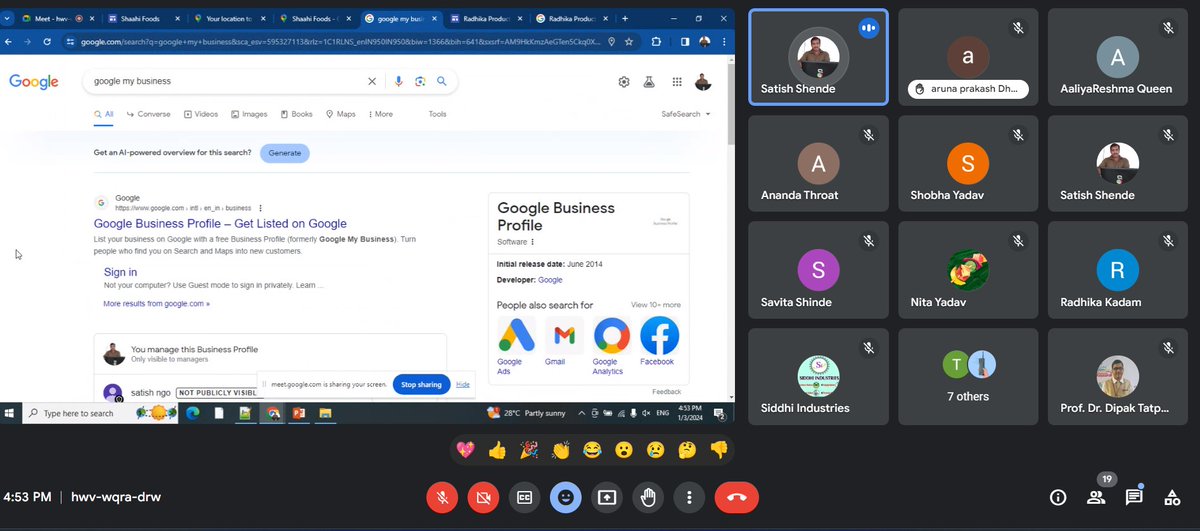Open Search Labs flask icon
The height and width of the screenshot is (531, 1200).
[x=650, y=82]
